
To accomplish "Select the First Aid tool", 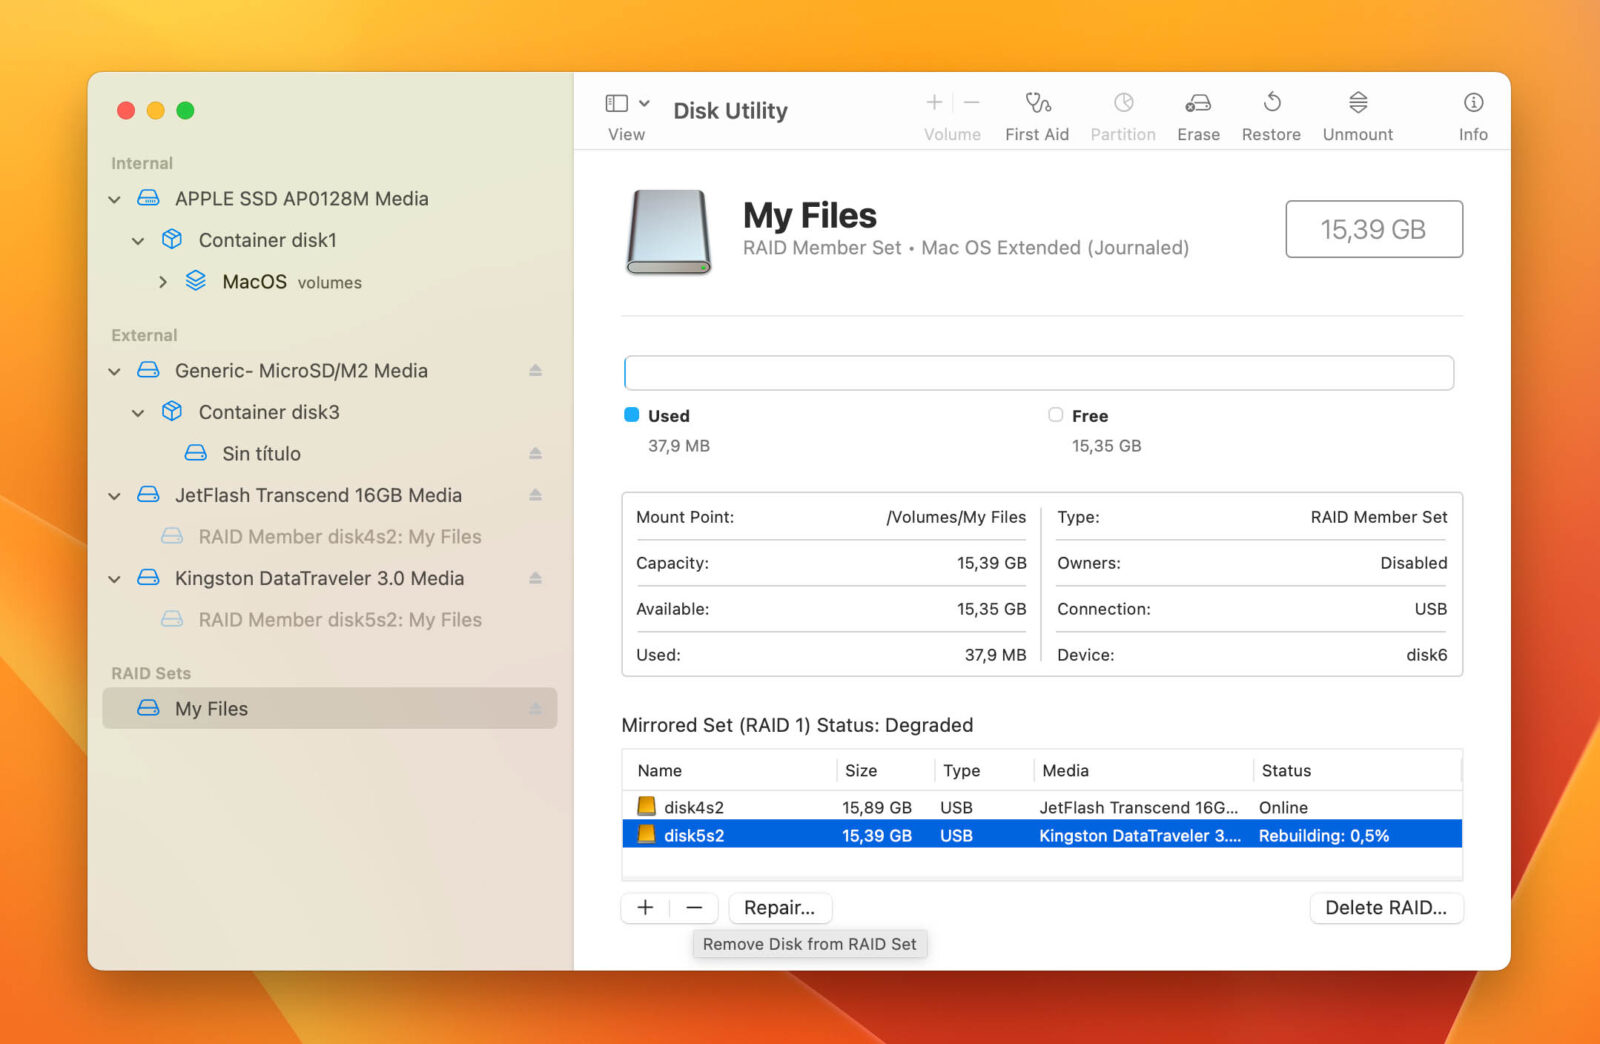I will (x=1037, y=112).
